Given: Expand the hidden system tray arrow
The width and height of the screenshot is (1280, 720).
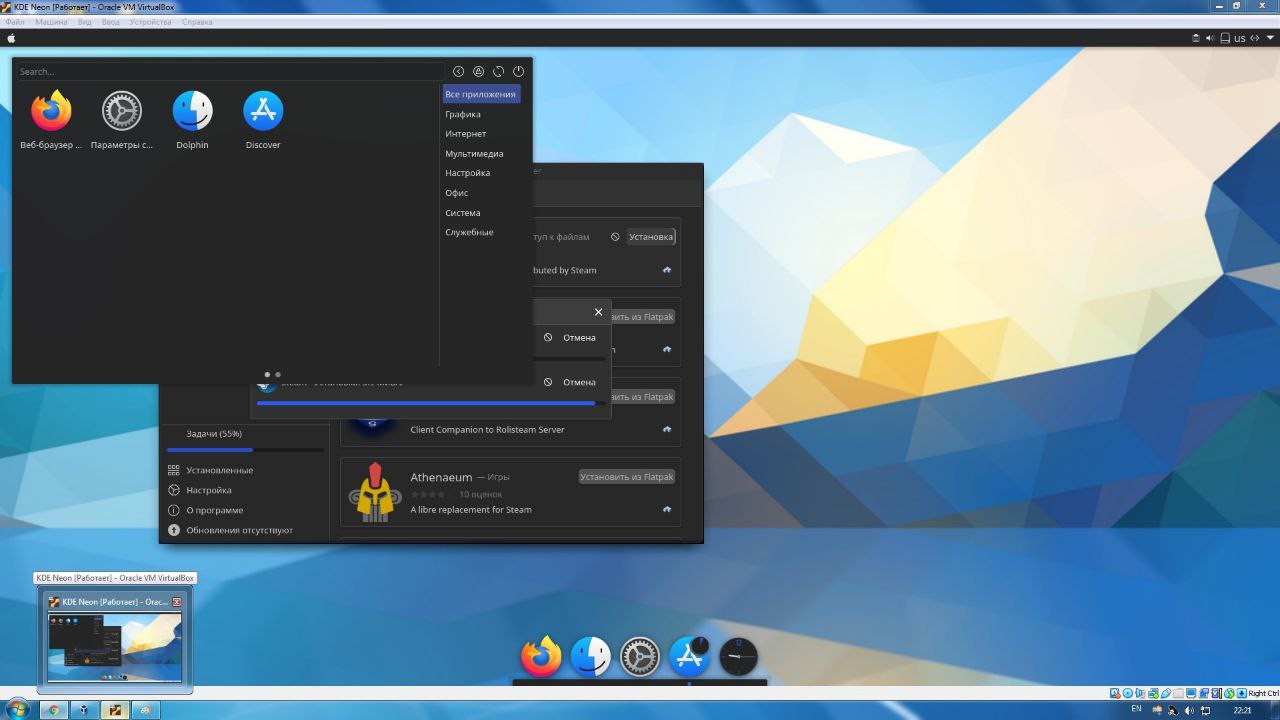Looking at the screenshot, I should [1270, 38].
